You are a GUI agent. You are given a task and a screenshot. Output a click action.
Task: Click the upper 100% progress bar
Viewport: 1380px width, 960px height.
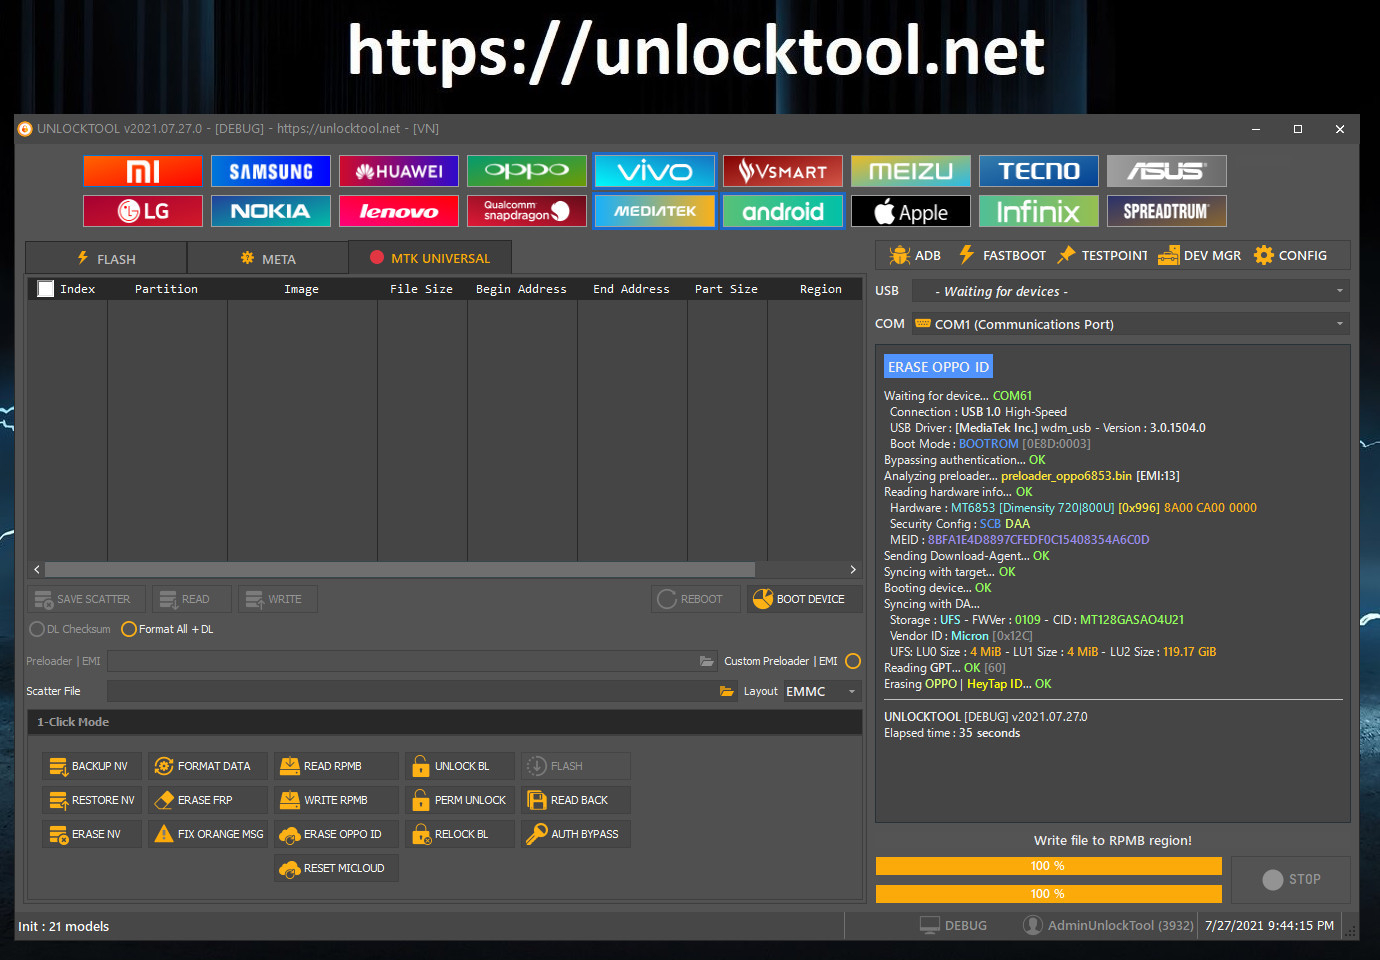(1049, 866)
